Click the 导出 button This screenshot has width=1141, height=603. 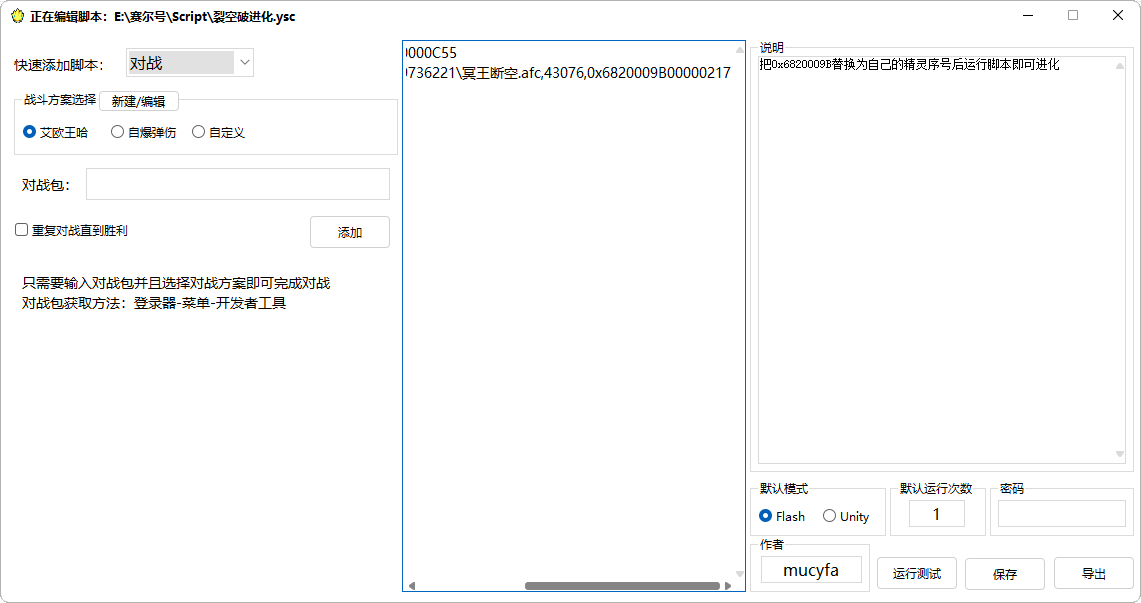pos(1094,574)
